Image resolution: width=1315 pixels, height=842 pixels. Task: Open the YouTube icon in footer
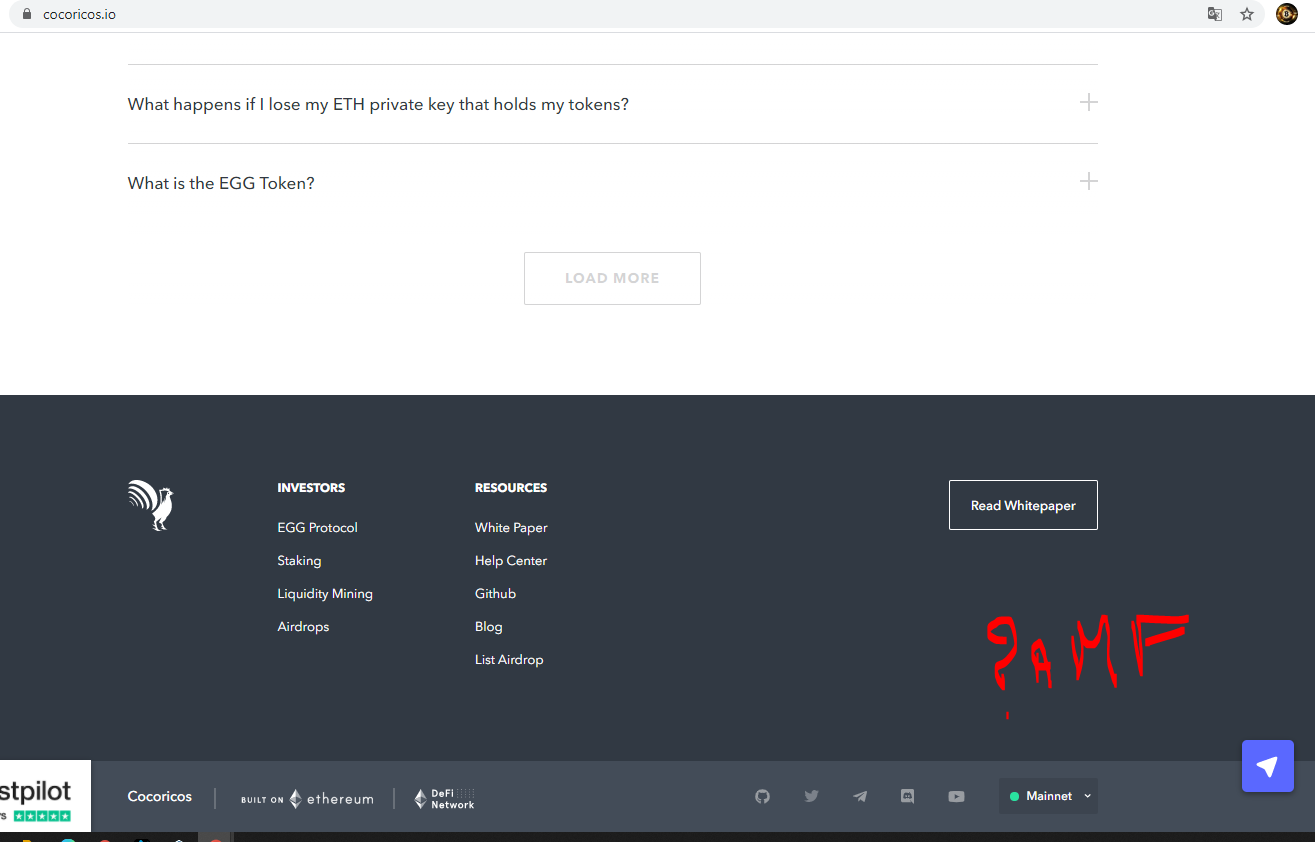(957, 797)
